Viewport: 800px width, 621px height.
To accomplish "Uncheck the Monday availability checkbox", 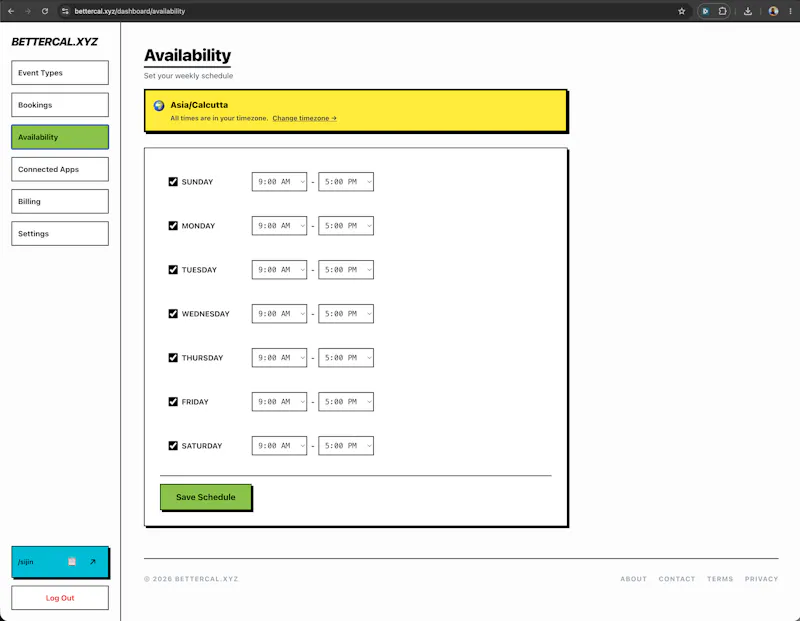I will pyautogui.click(x=173, y=226).
